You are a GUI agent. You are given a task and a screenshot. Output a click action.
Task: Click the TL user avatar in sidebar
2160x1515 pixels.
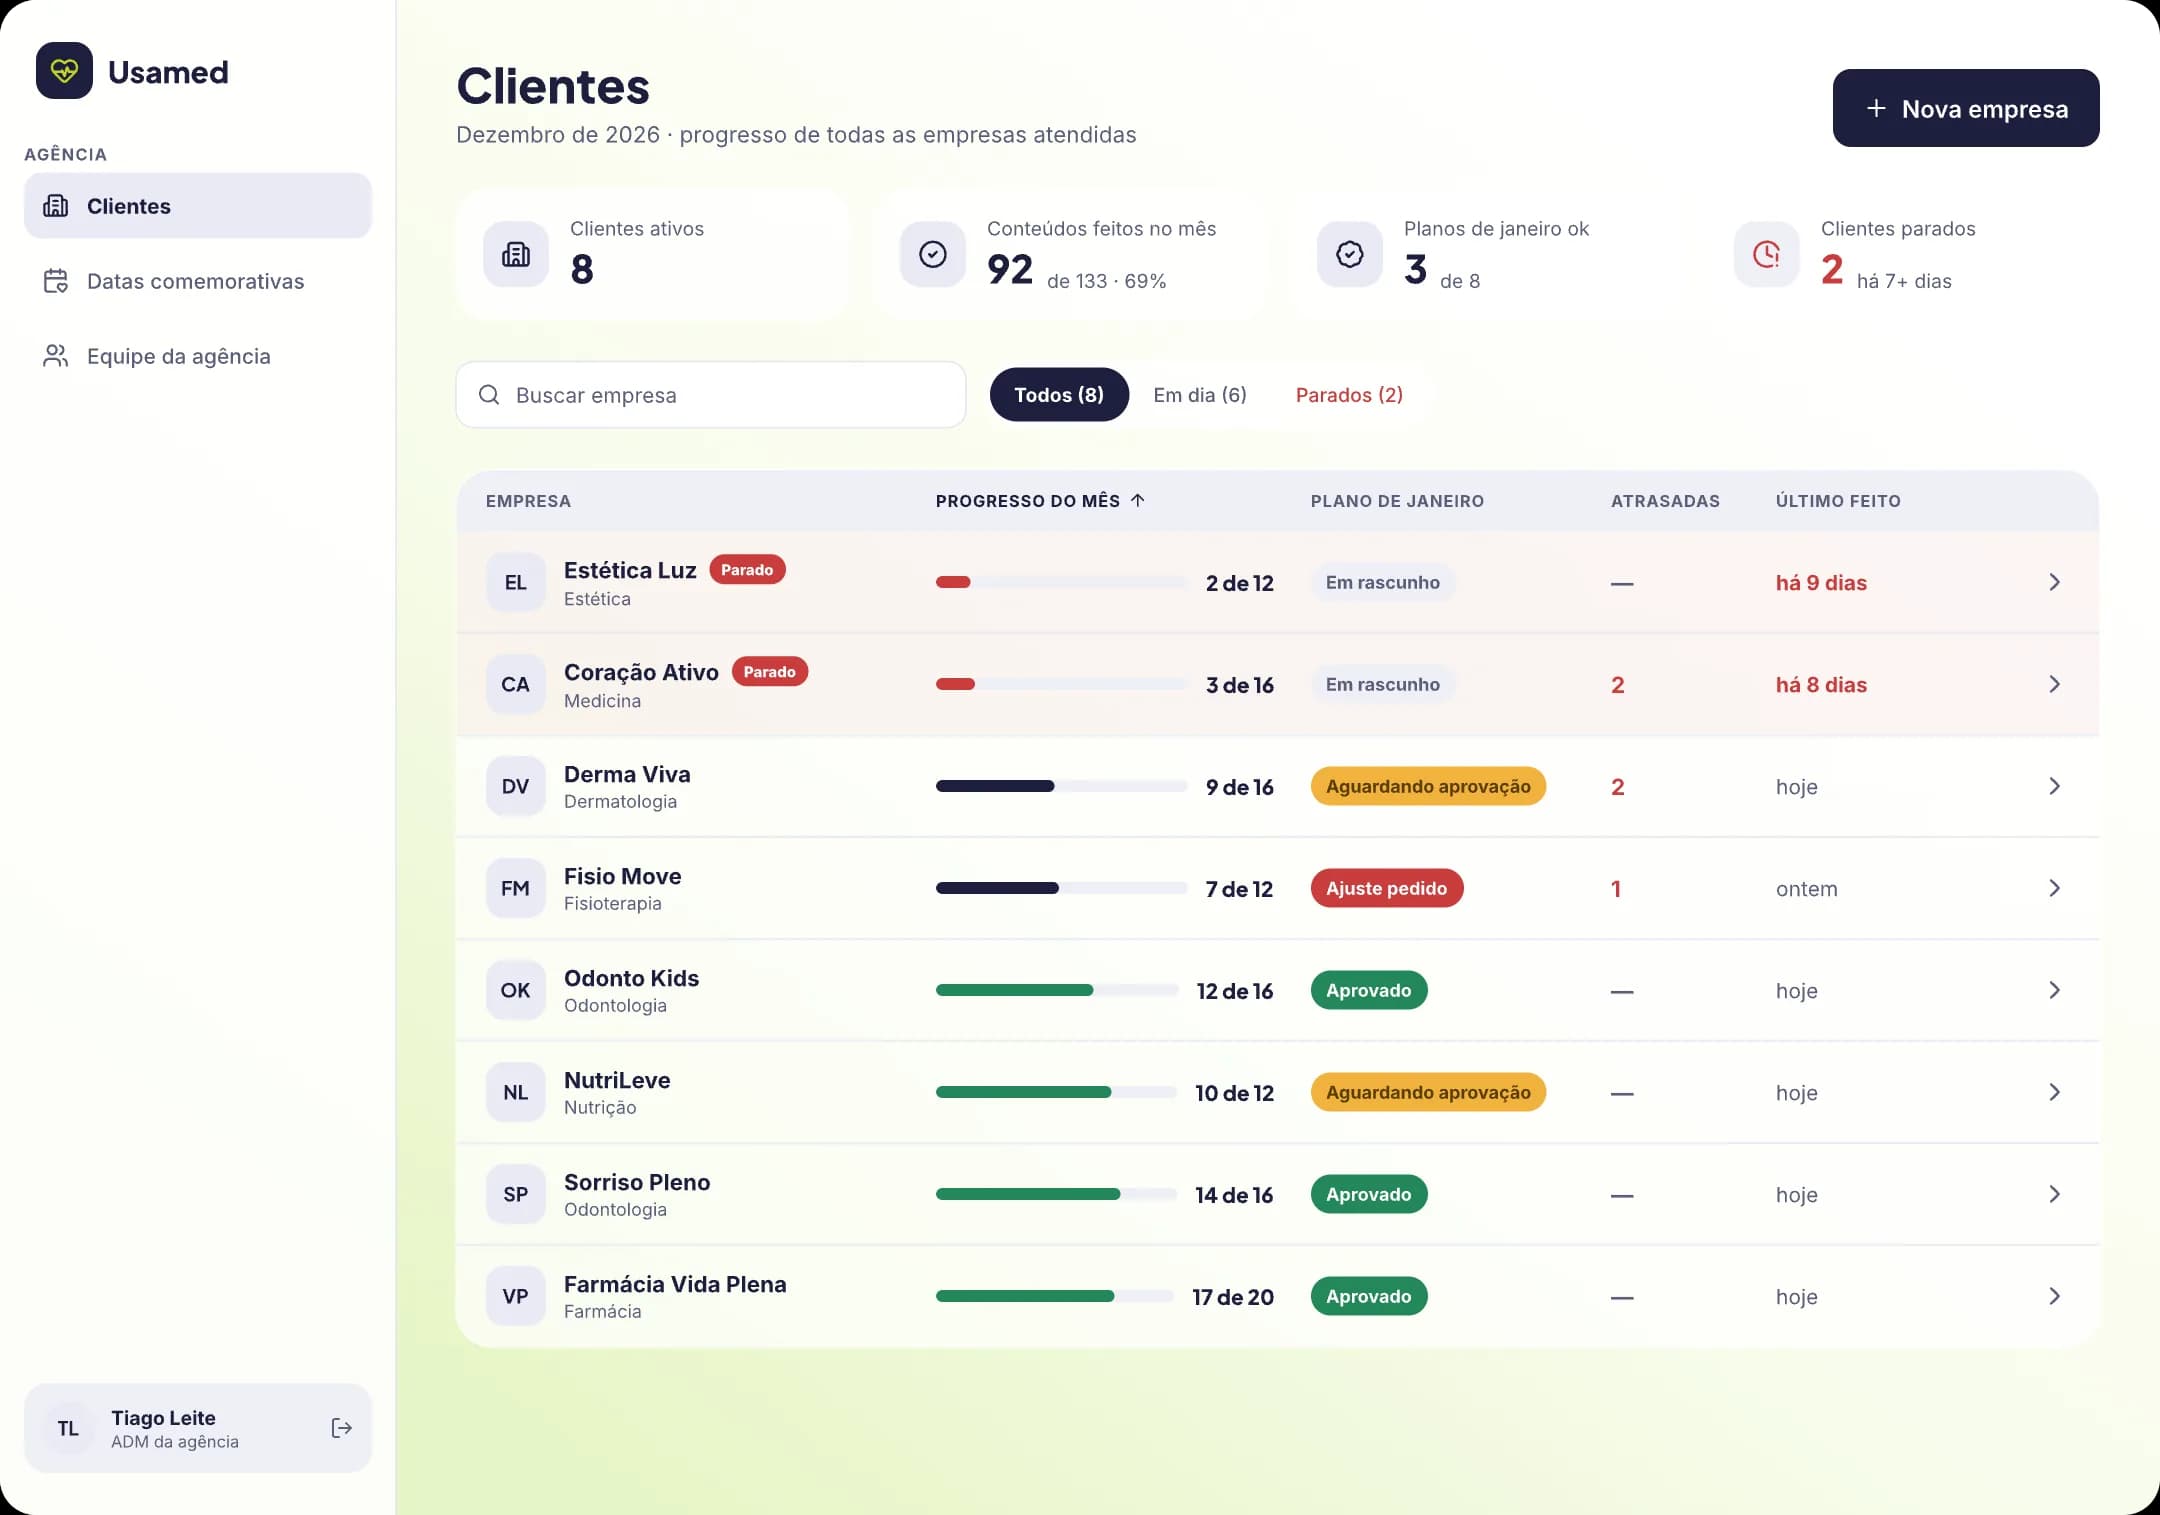coord(68,1429)
